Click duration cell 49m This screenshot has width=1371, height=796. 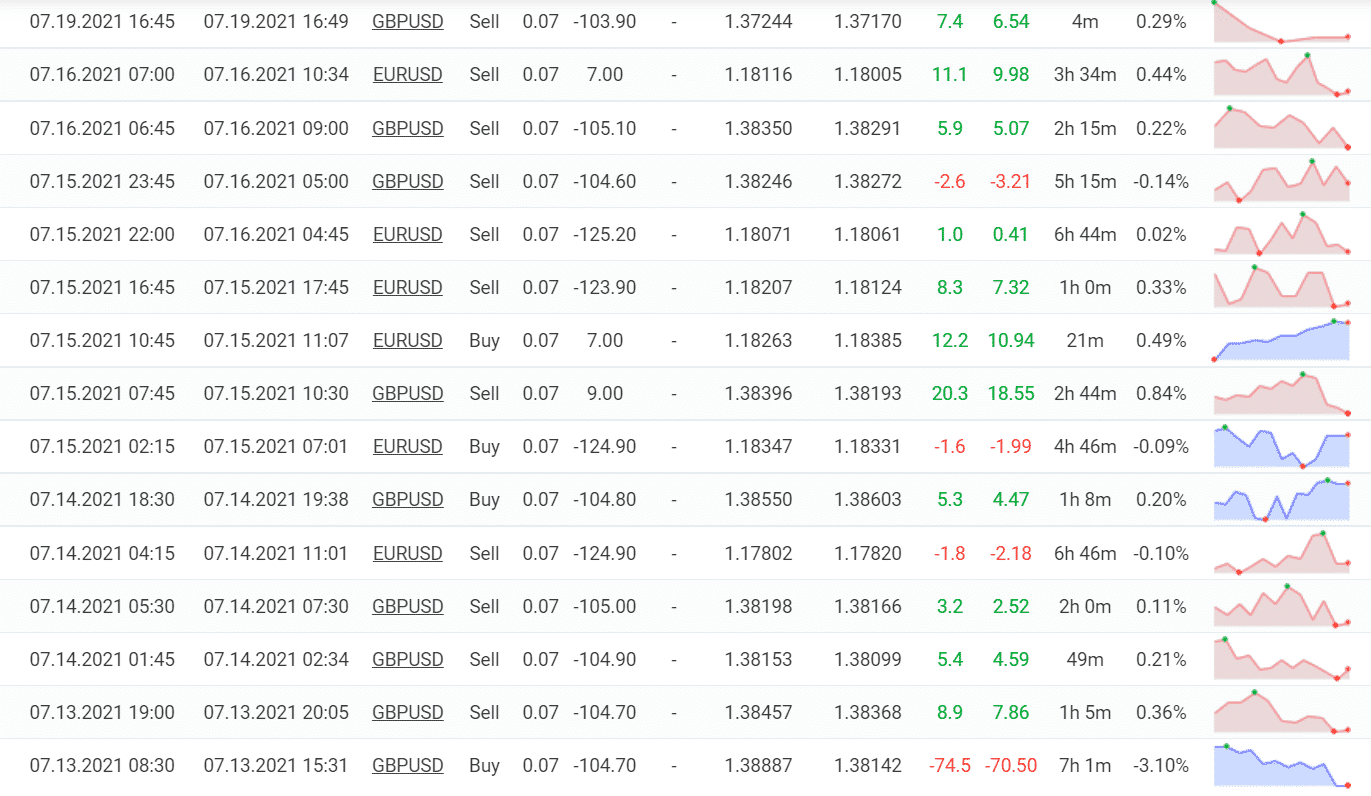coord(1085,659)
